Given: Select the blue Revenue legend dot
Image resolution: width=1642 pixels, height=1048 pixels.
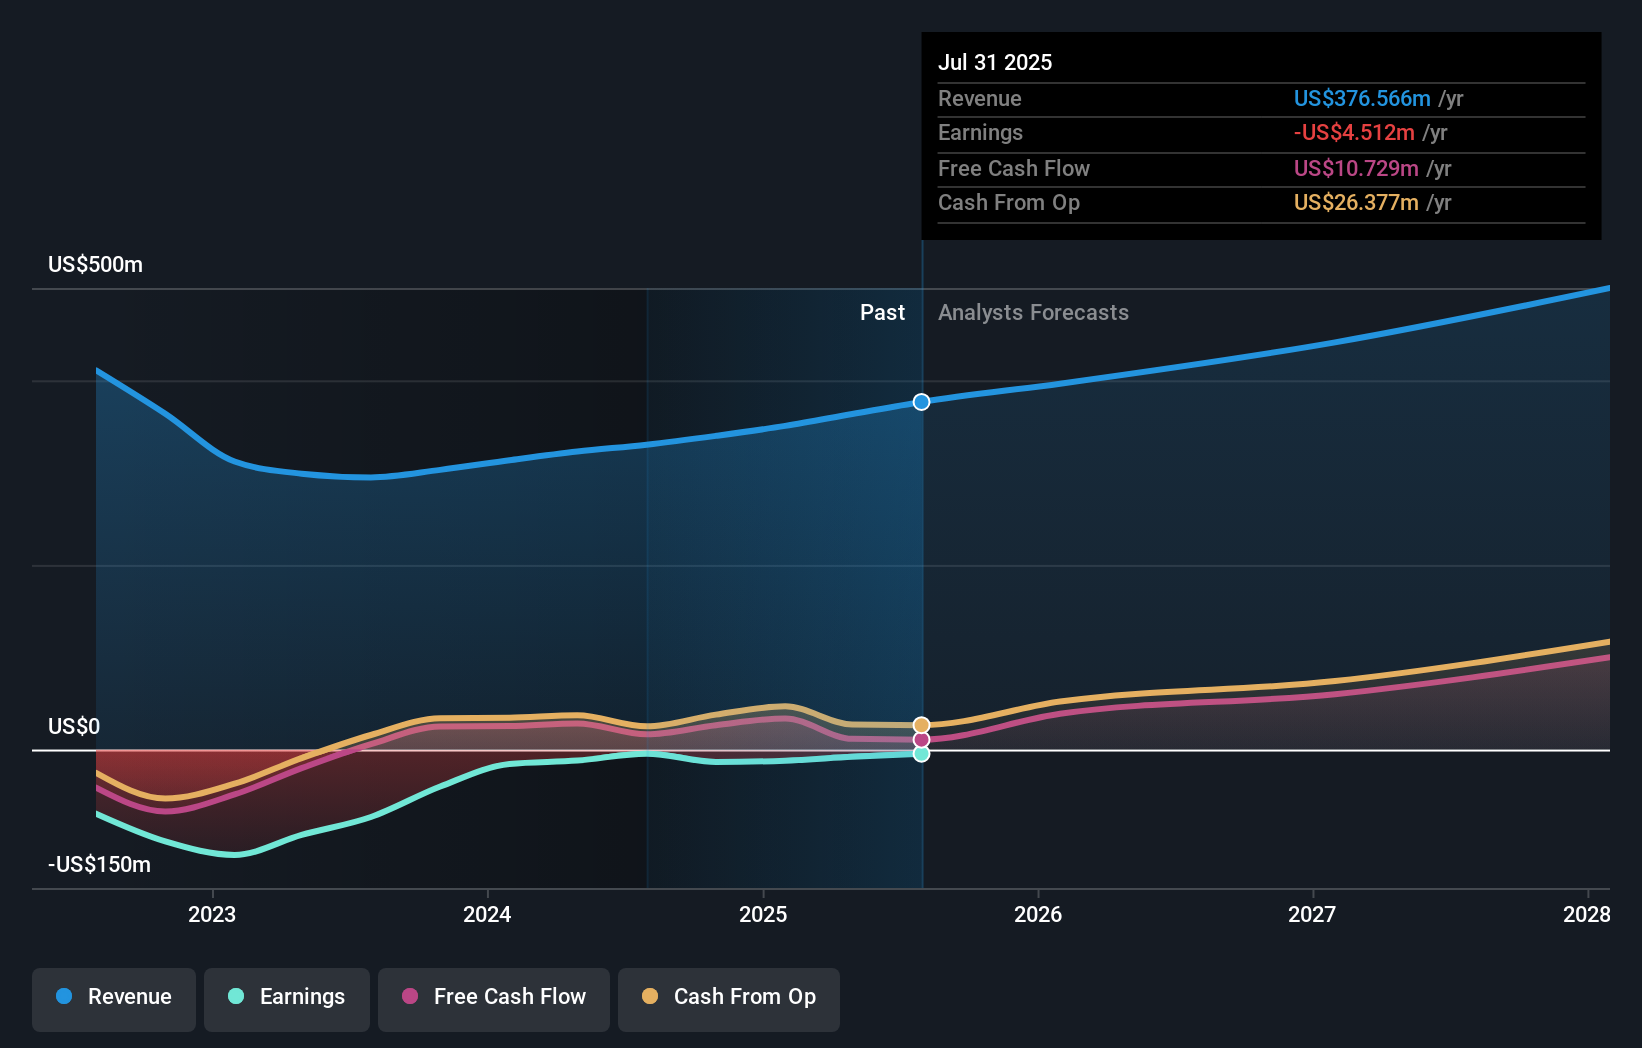Looking at the screenshot, I should 65,997.
